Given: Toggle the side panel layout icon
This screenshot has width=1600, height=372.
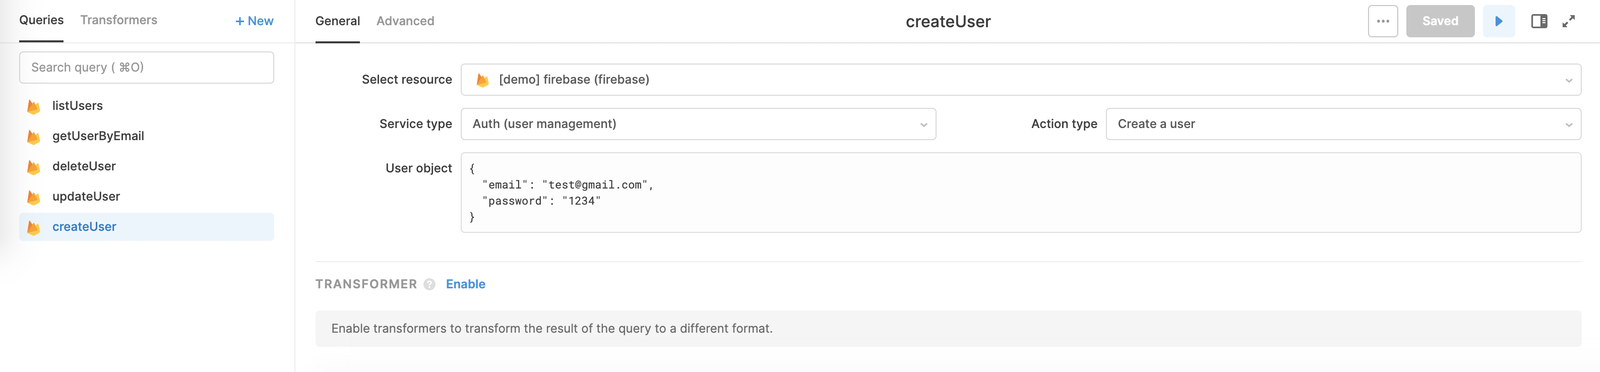Looking at the screenshot, I should [x=1539, y=21].
